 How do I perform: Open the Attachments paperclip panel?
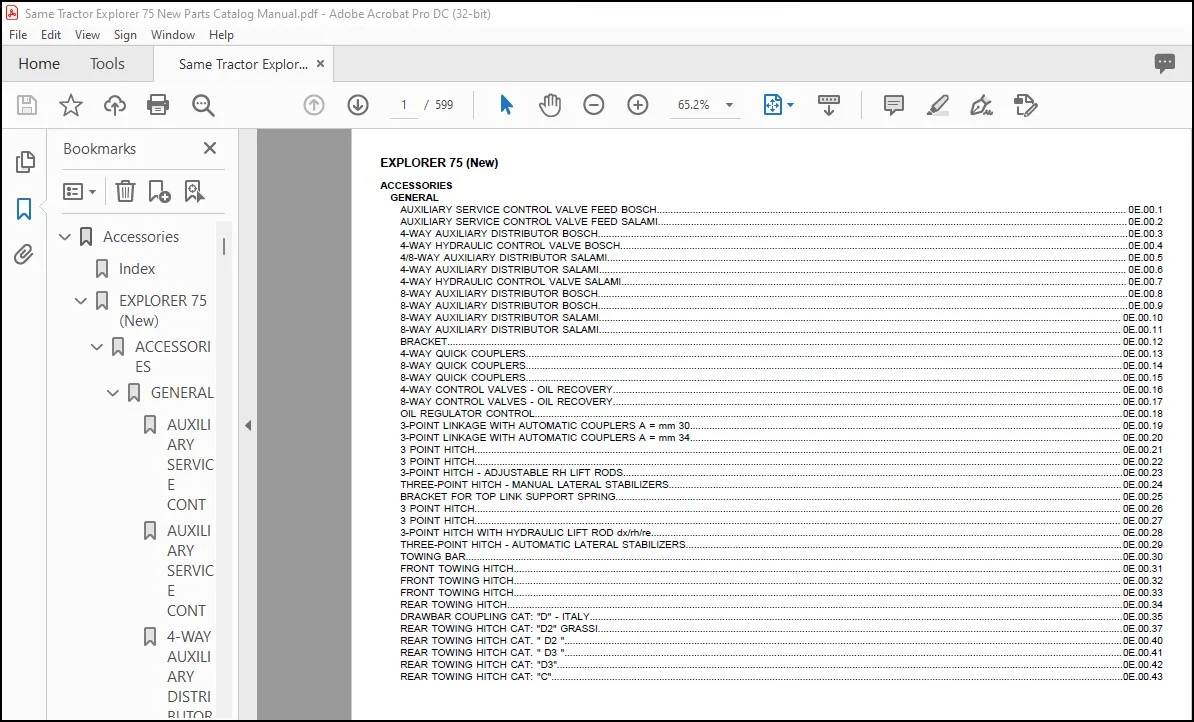(x=24, y=254)
